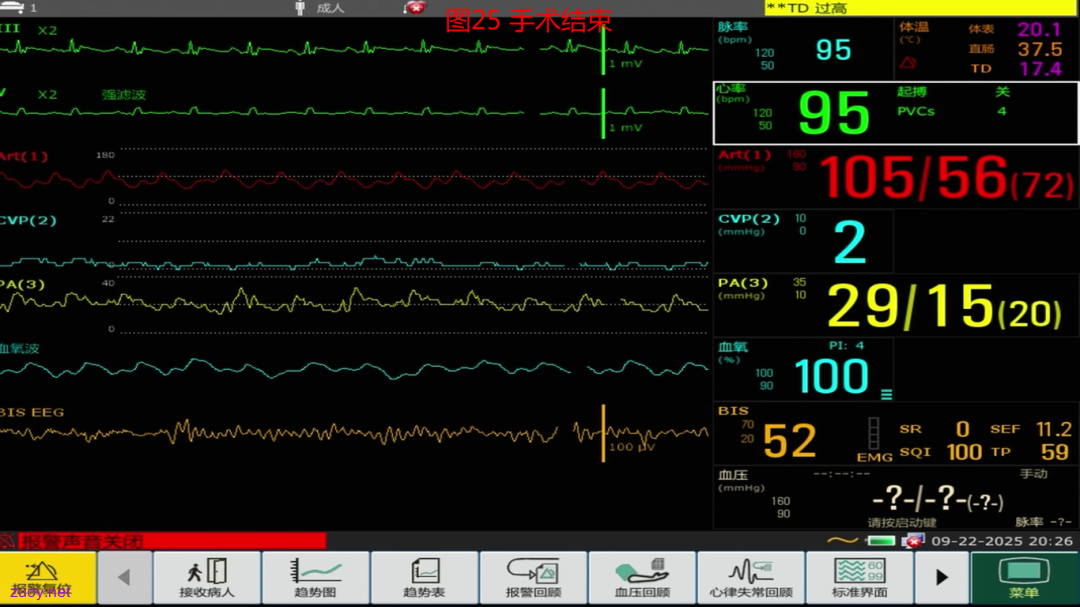Open the Art(1) pressure 105/56 numeric panel

click(896, 177)
